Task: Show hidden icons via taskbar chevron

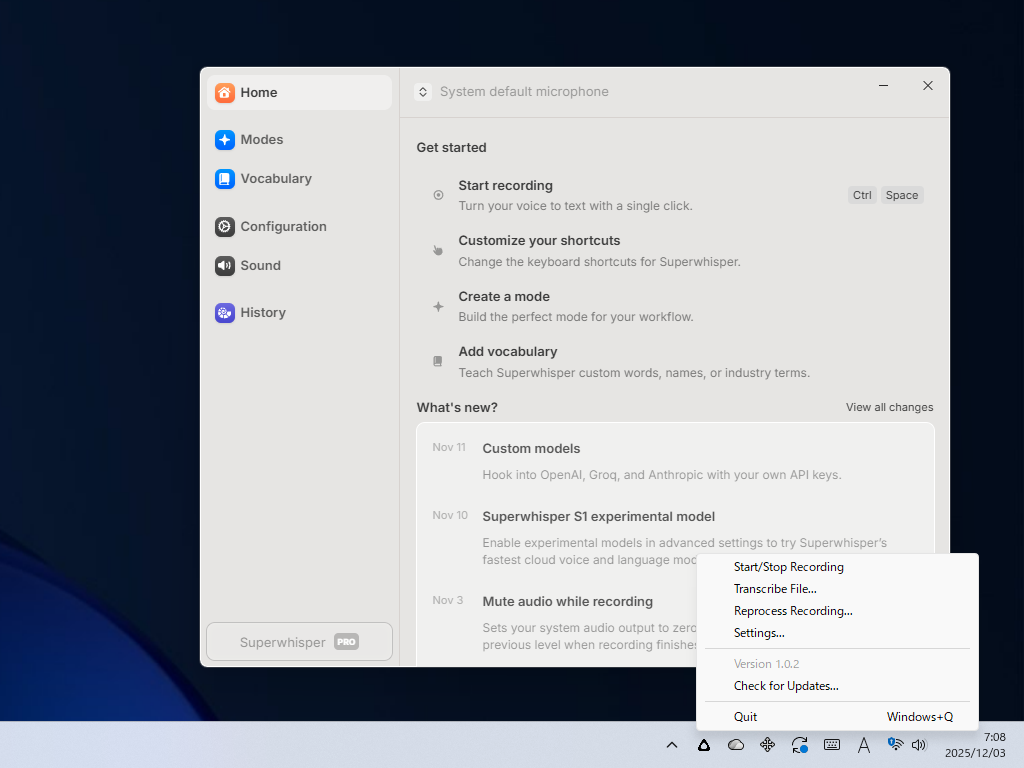Action: pyautogui.click(x=672, y=745)
